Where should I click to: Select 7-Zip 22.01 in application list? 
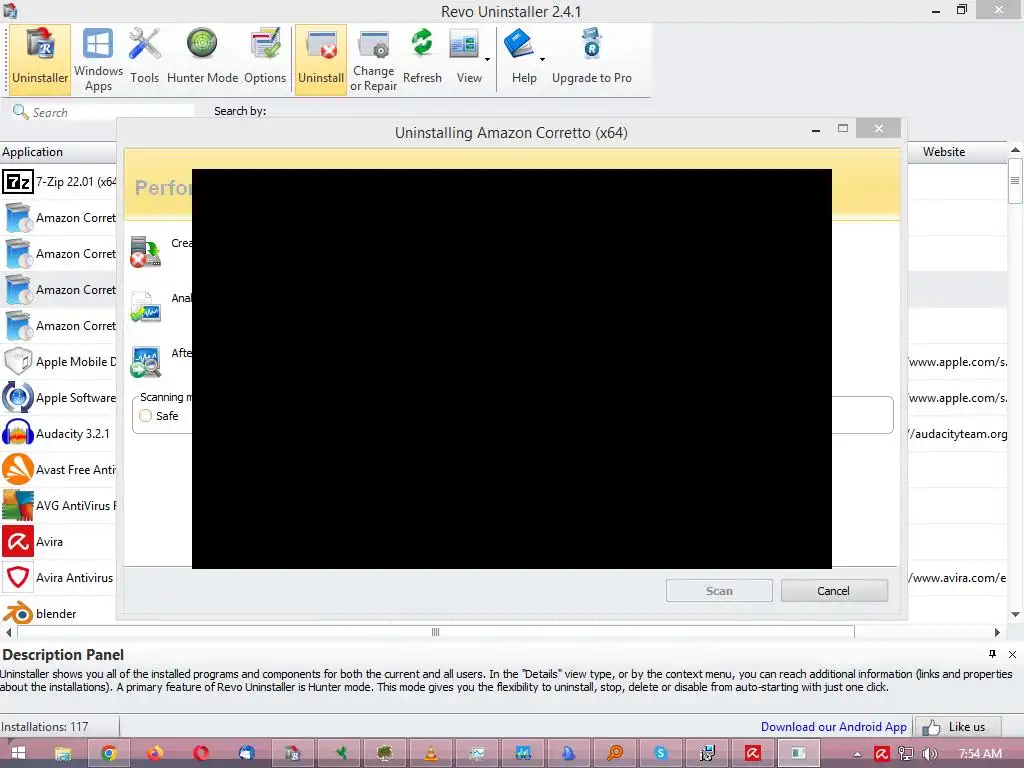tap(59, 182)
